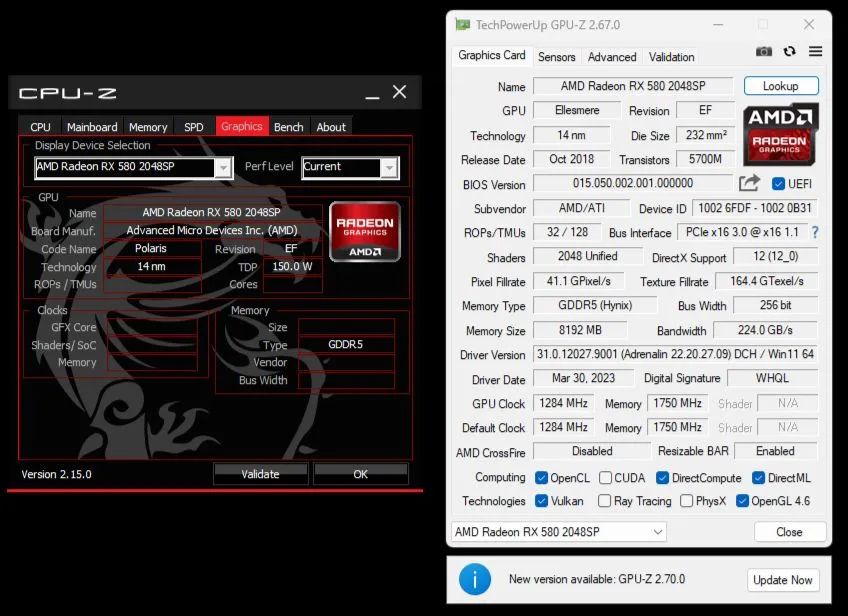Close the CPU-Z window

coord(400,92)
